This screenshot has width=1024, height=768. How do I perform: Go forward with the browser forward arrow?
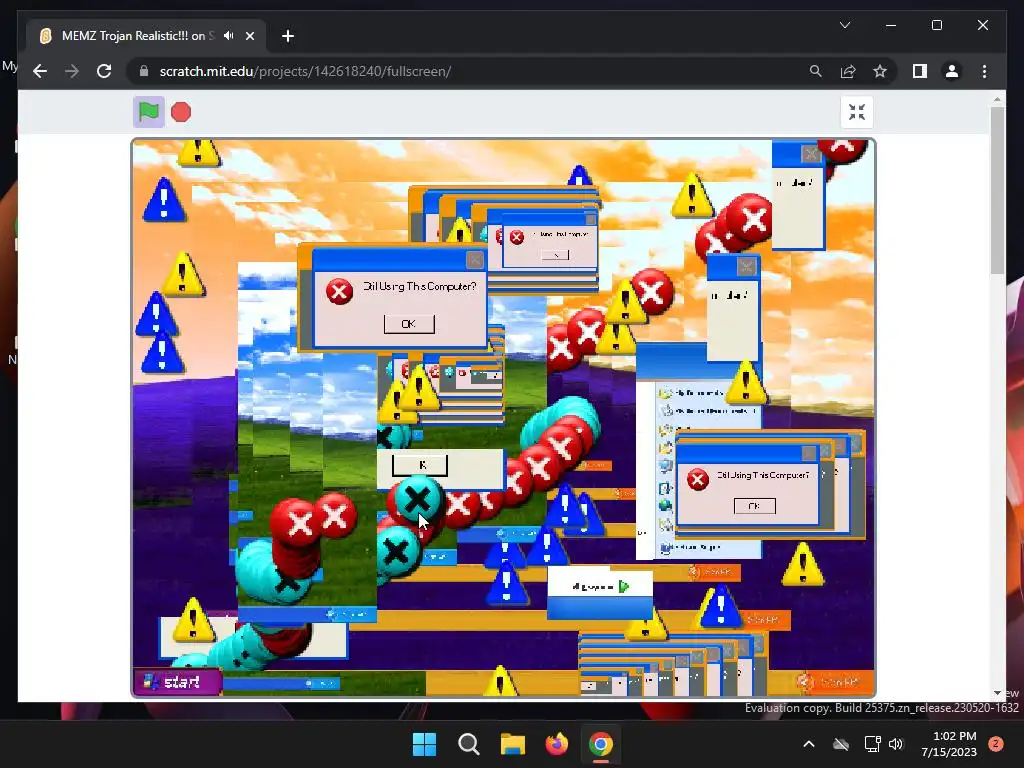72,71
